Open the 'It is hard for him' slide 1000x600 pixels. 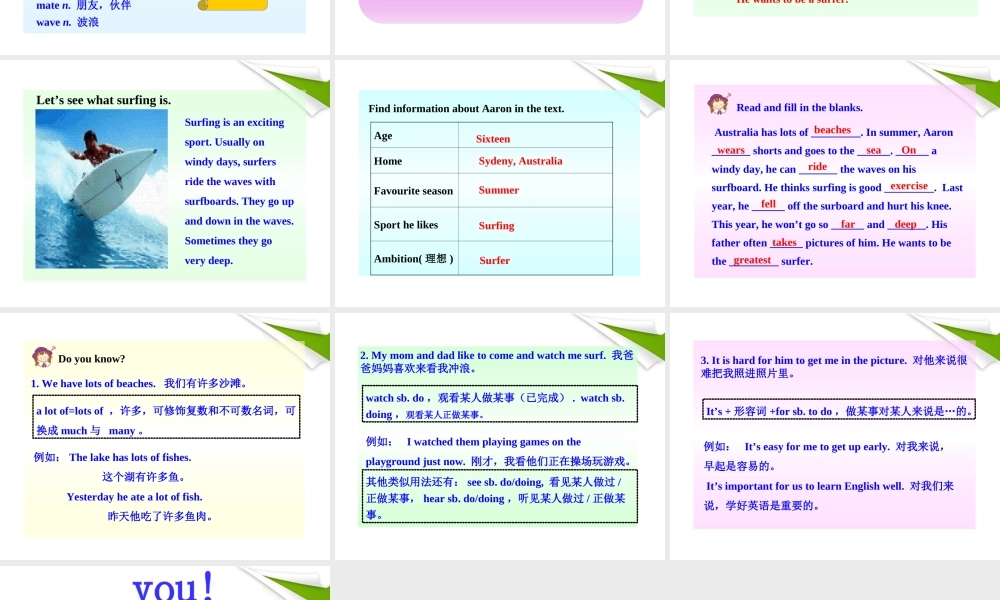[835, 436]
